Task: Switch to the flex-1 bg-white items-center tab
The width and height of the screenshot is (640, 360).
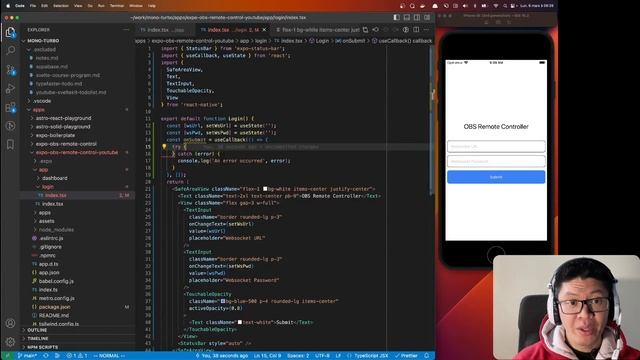Action: [318, 30]
